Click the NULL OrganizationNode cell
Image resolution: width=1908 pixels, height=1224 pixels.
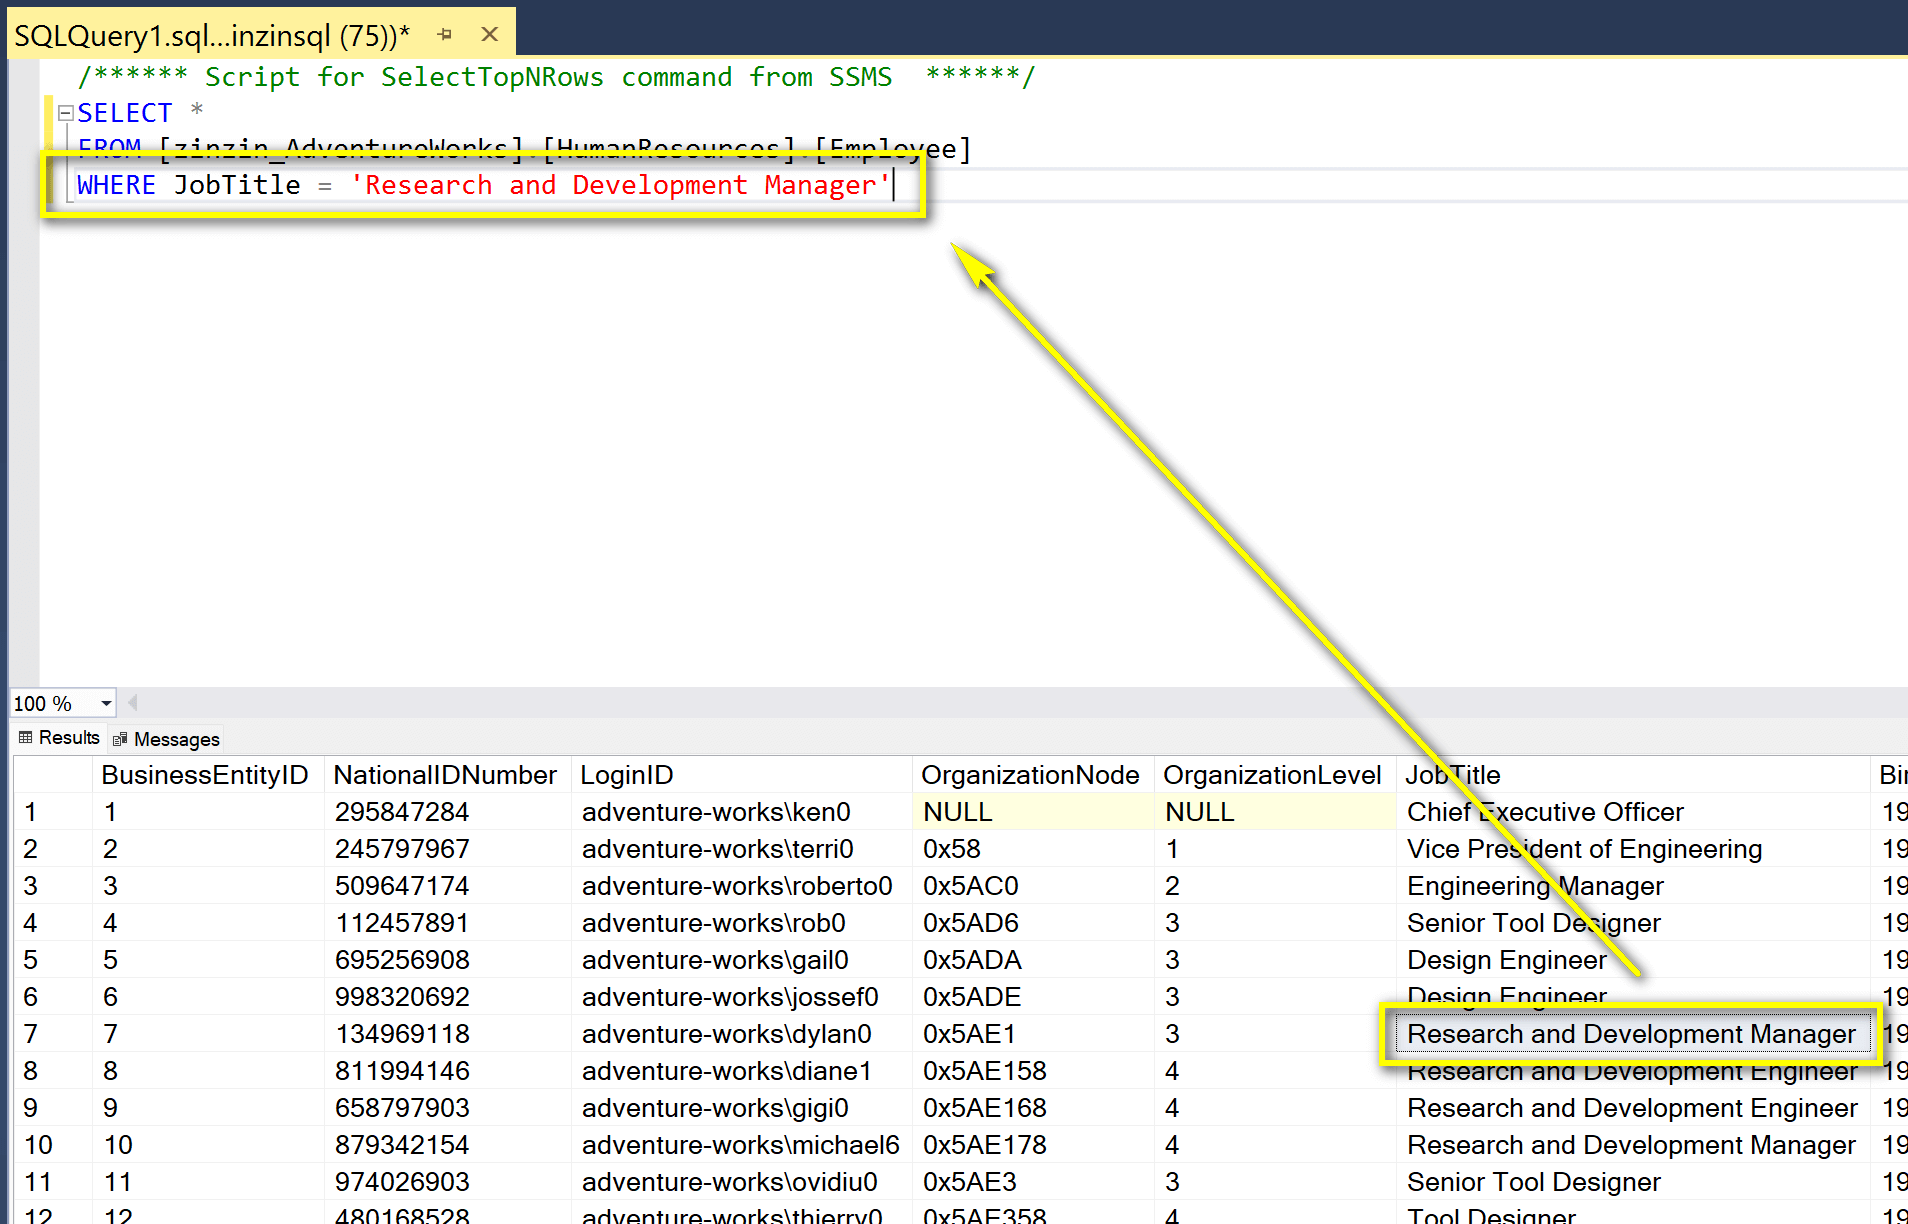point(1033,812)
